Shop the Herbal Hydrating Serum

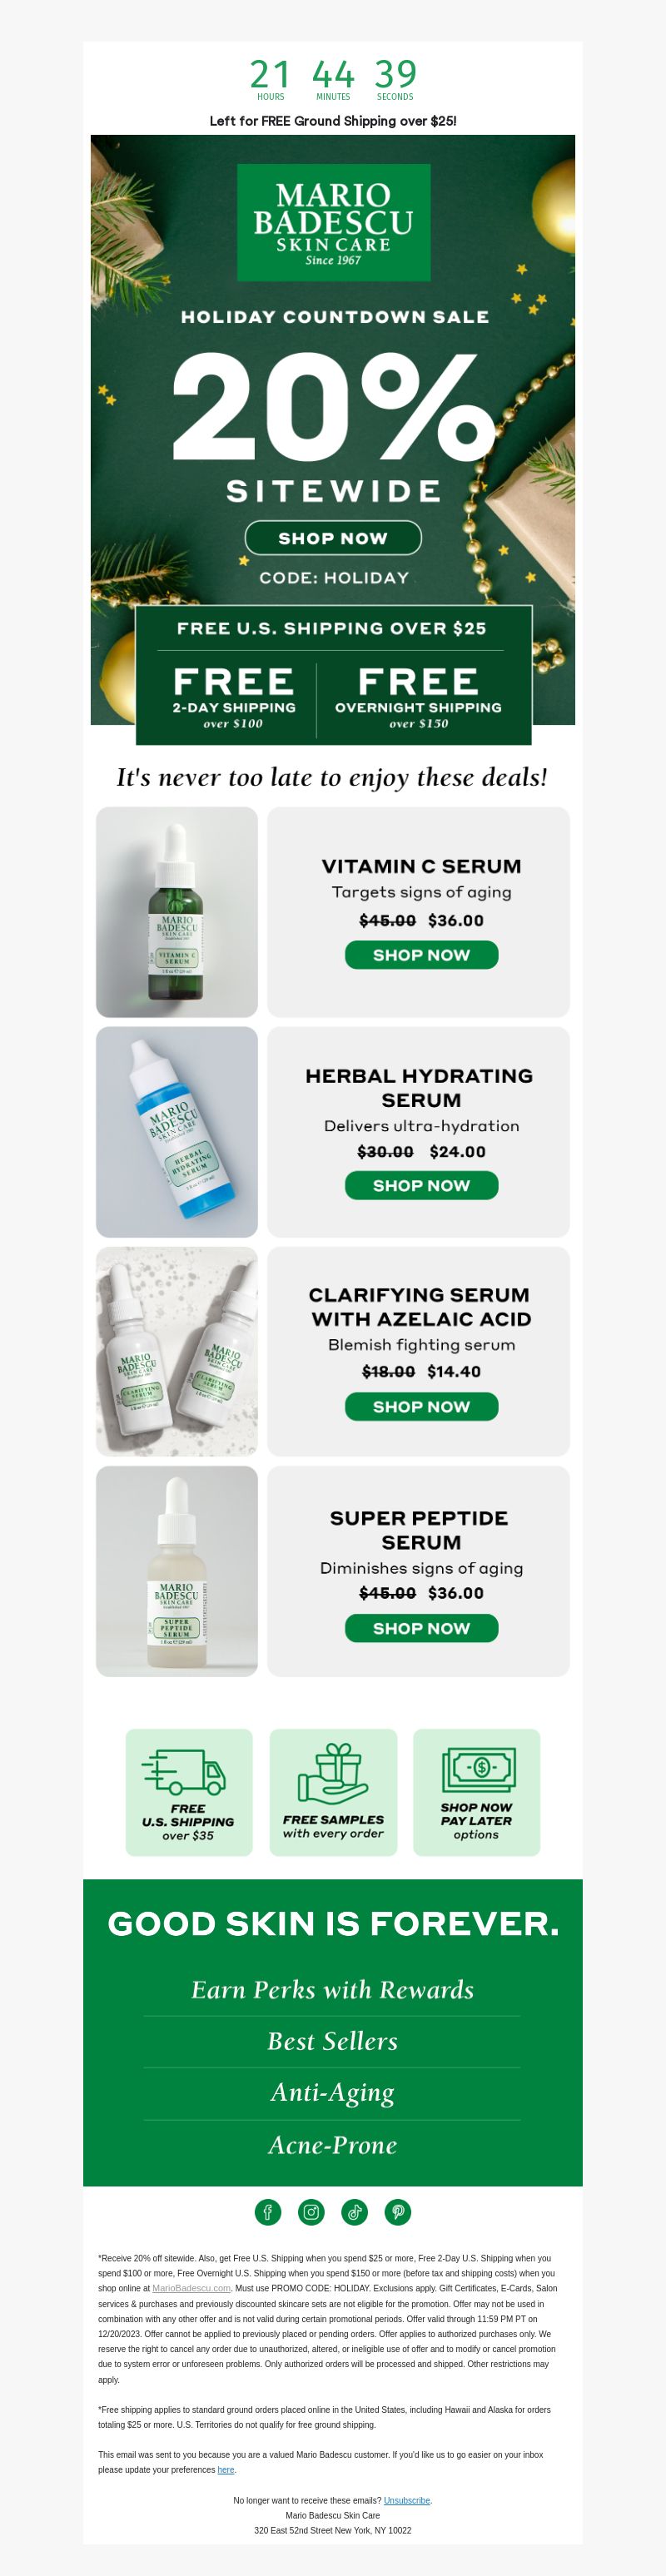[421, 1185]
